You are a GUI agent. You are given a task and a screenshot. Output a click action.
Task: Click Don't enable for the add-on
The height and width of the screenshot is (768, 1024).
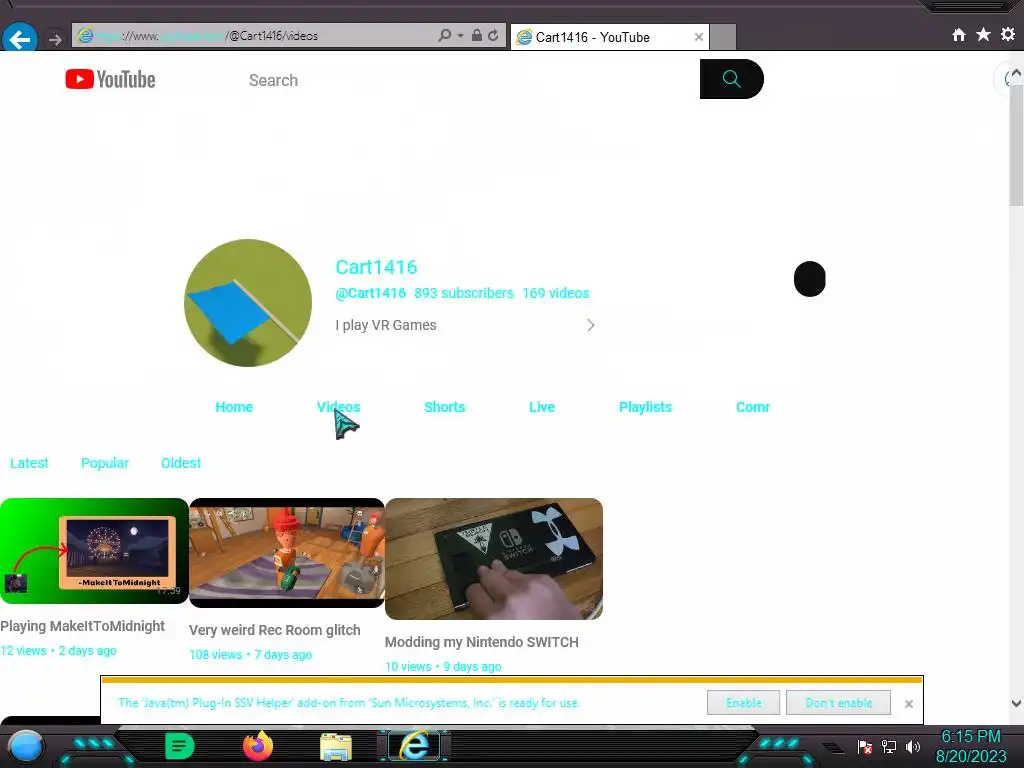tap(839, 703)
